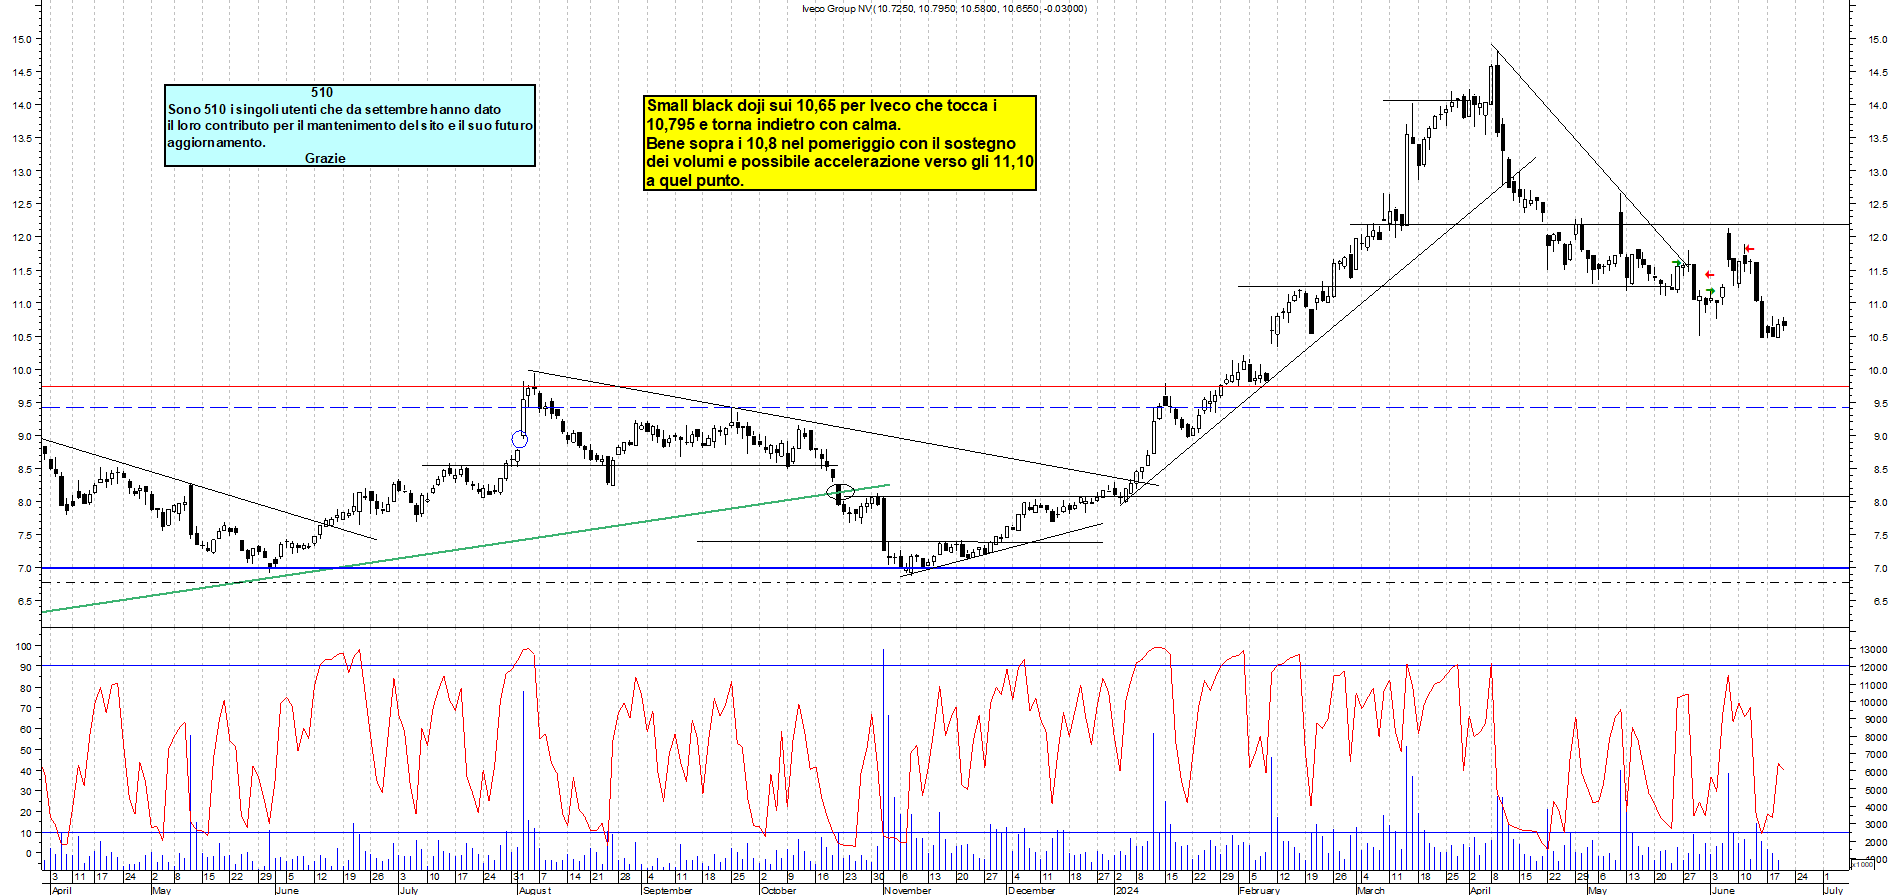This screenshot has height=895, width=1890.
Task: Click the word 'Grazie' in the cyan box
Action: 325,158
